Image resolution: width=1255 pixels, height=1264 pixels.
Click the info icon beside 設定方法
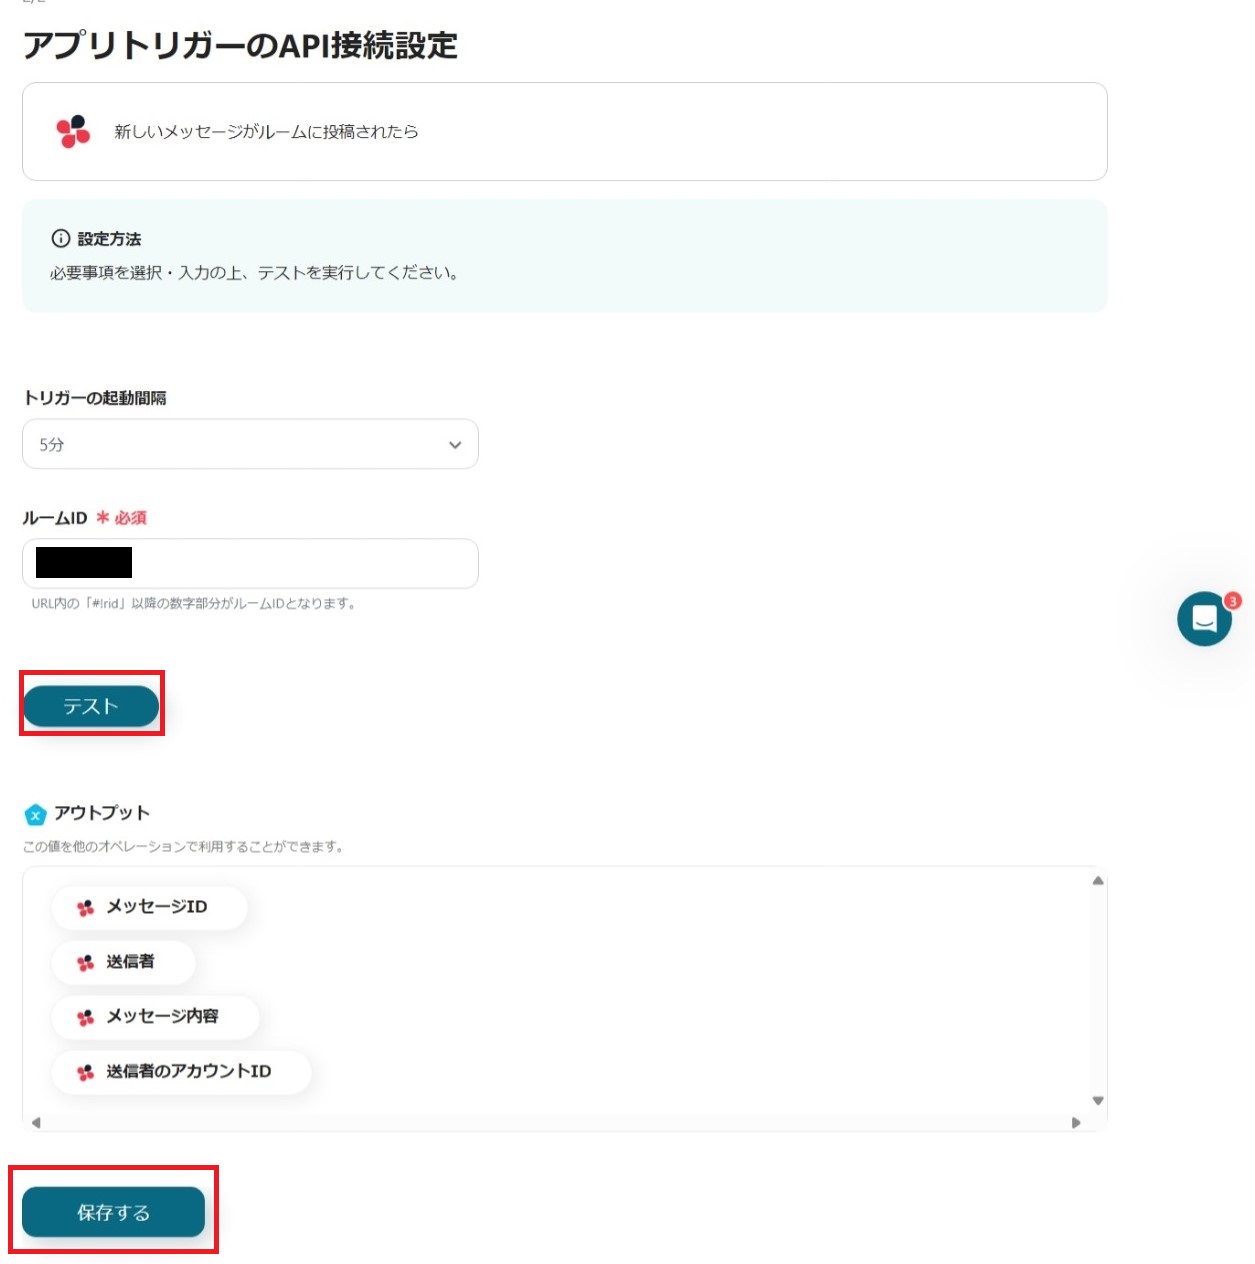pos(61,238)
